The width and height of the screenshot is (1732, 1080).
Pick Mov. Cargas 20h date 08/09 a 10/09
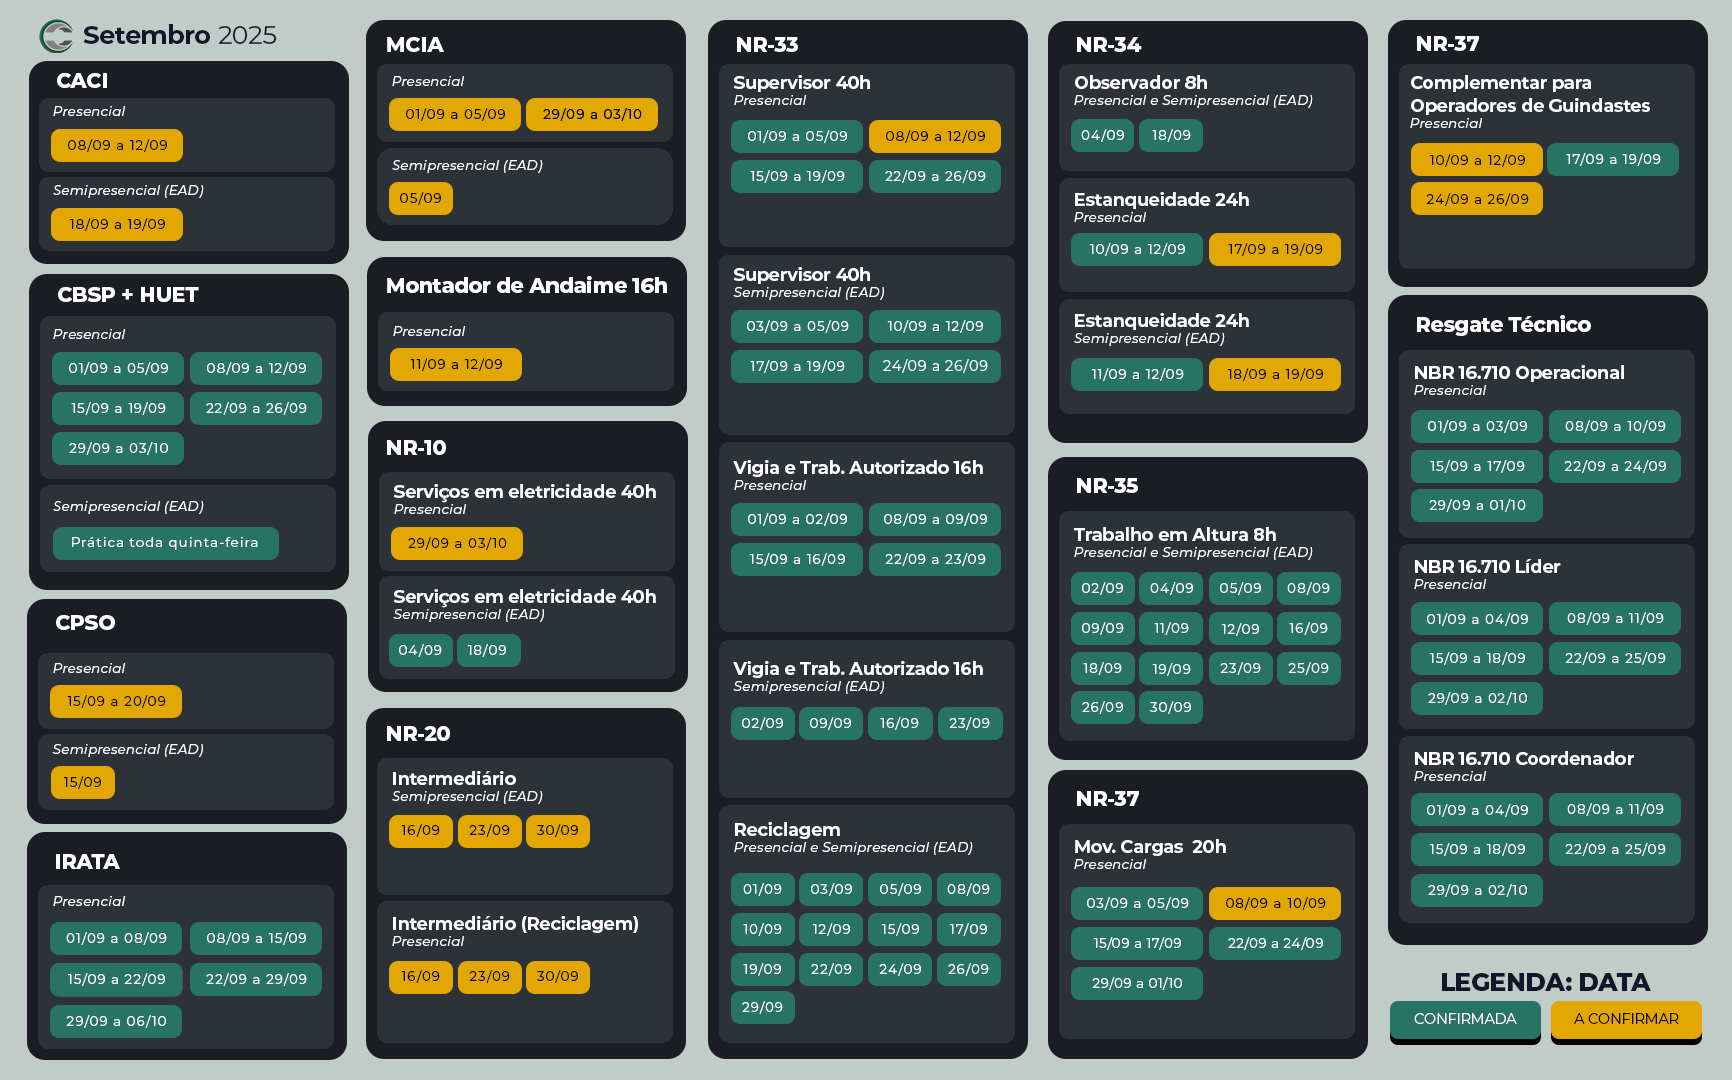click(1274, 903)
